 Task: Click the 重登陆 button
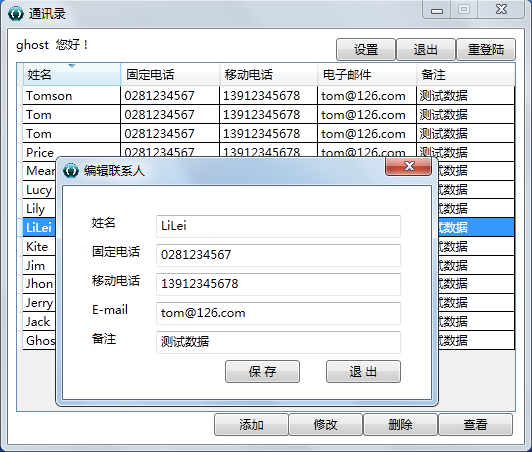[486, 50]
